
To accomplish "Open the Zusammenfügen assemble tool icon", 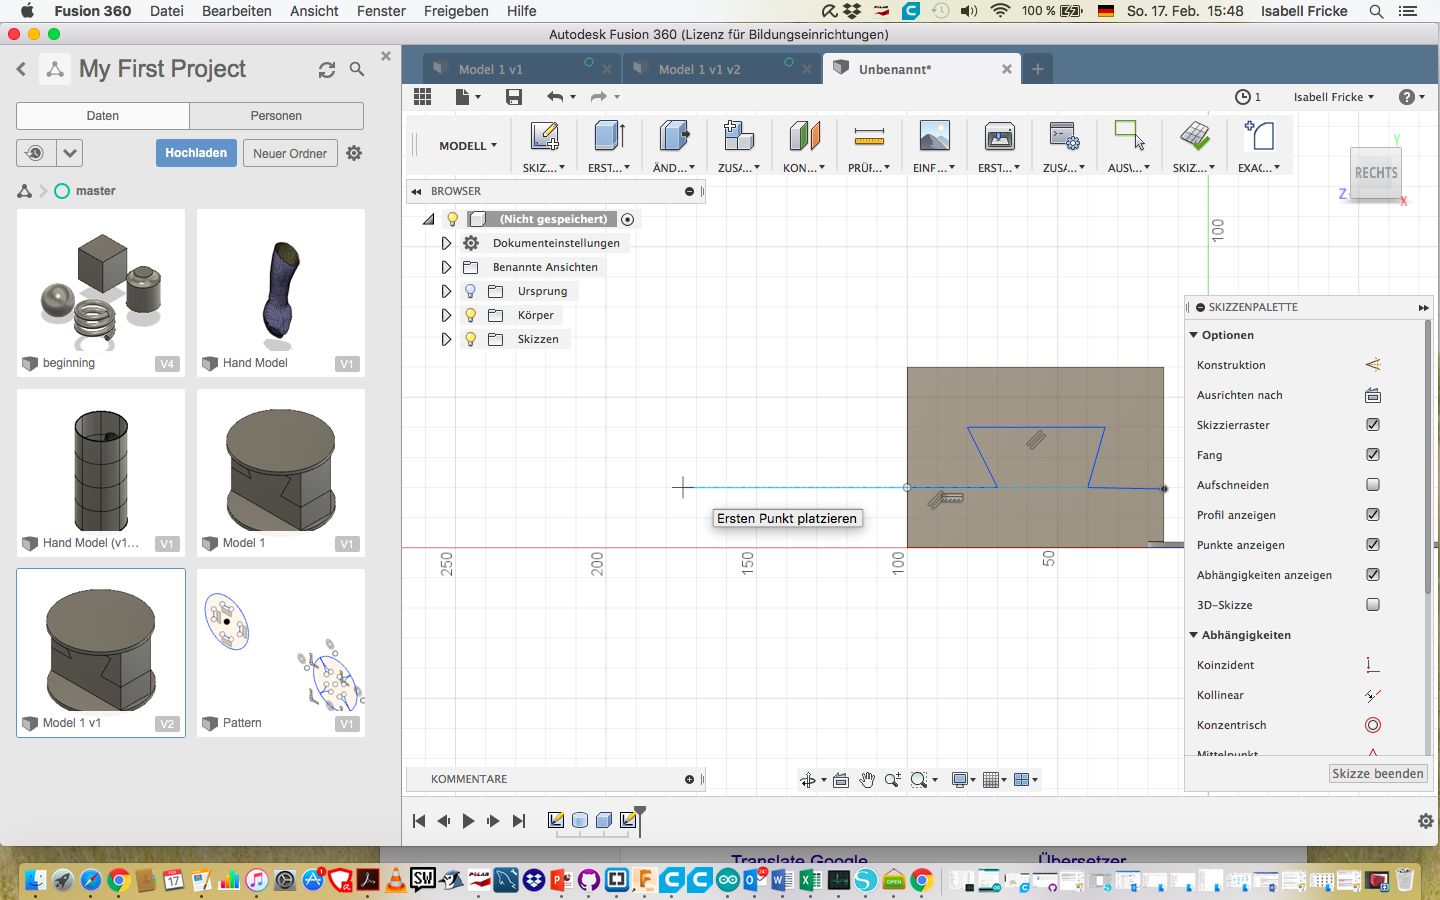I will coord(739,136).
